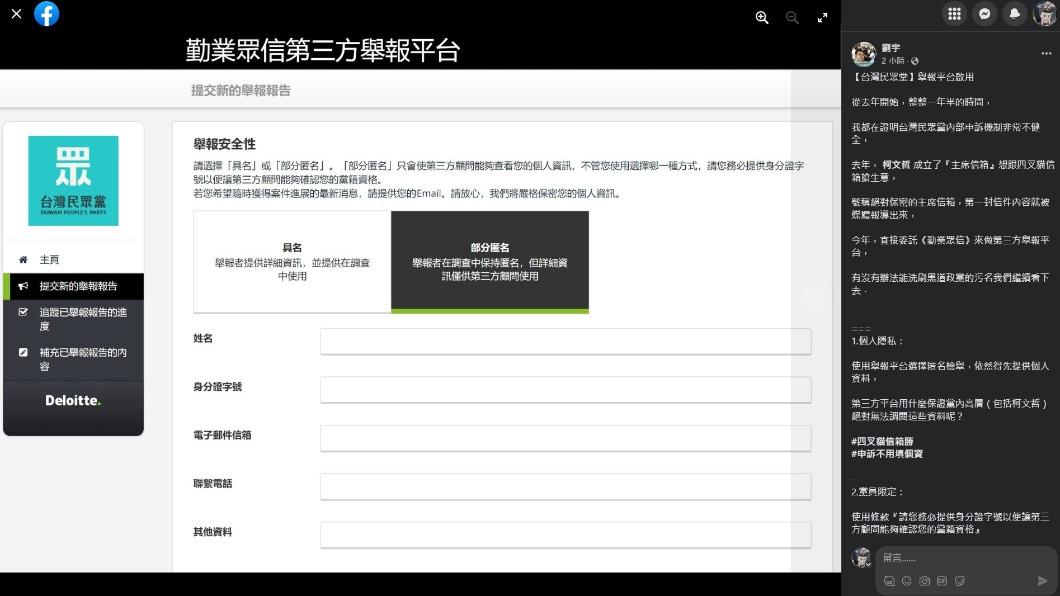
Task: Open the 主頁 home sidebar item
Action: tap(73, 259)
